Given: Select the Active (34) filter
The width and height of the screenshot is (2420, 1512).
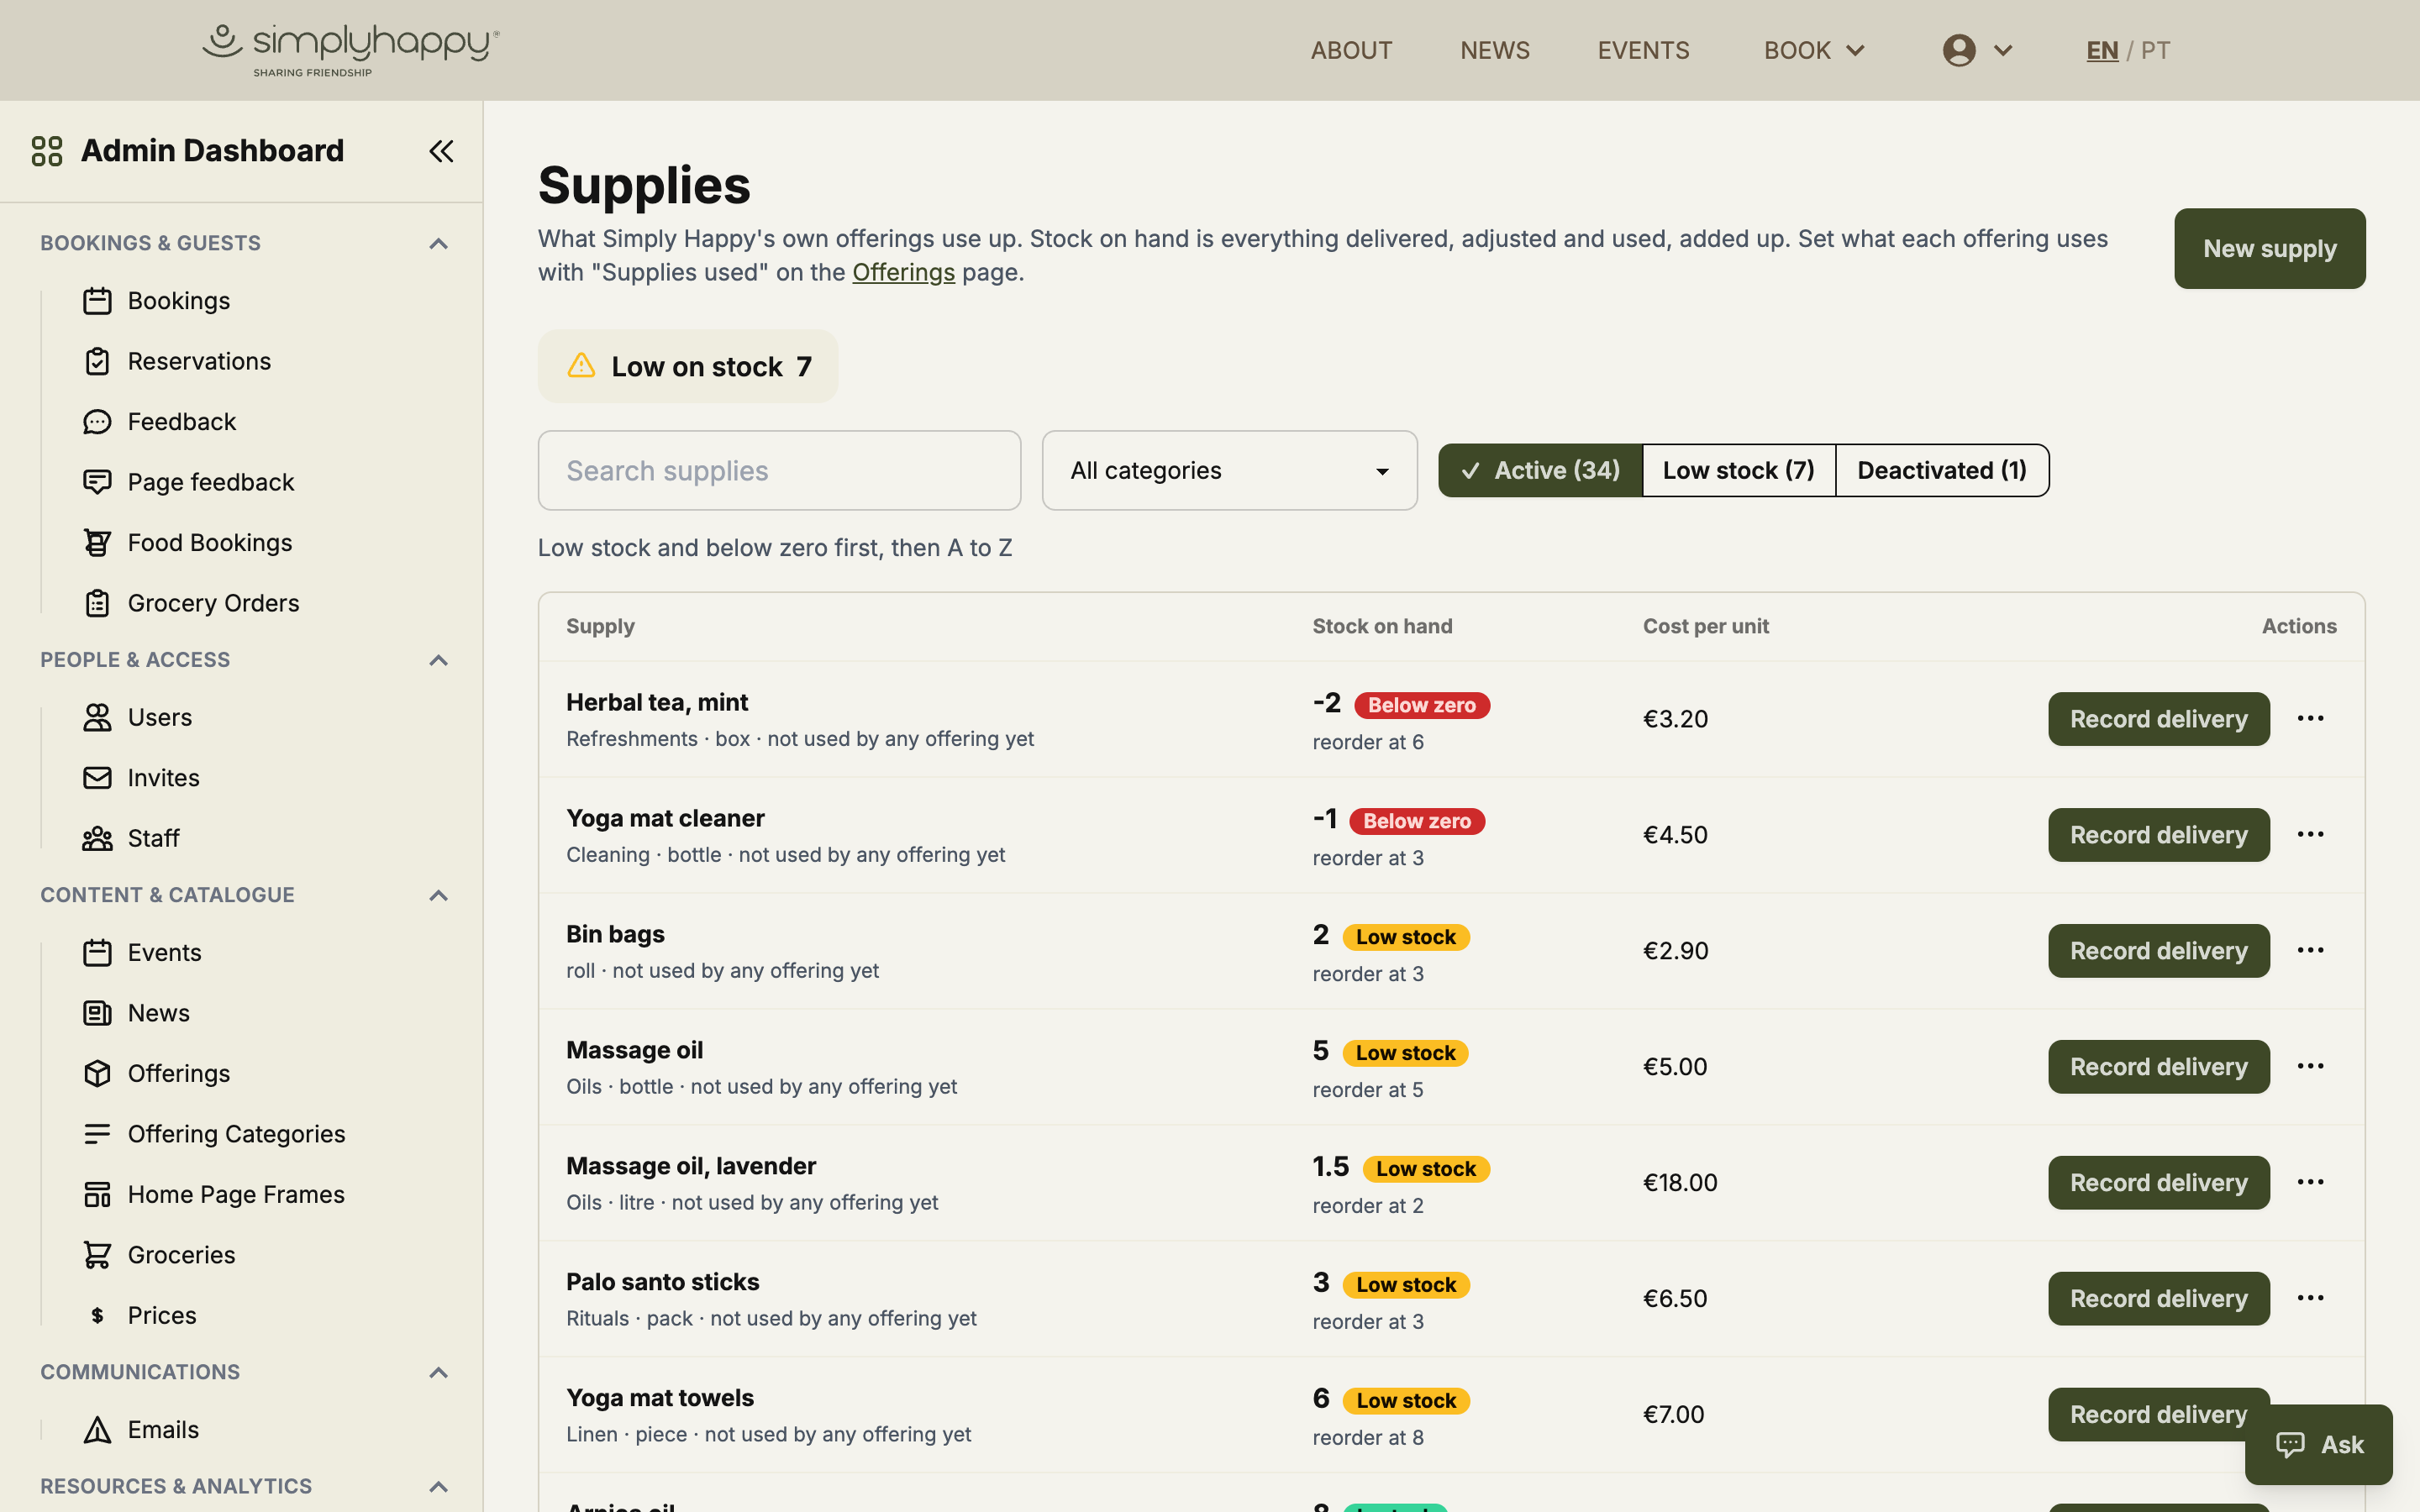Looking at the screenshot, I should coord(1540,470).
